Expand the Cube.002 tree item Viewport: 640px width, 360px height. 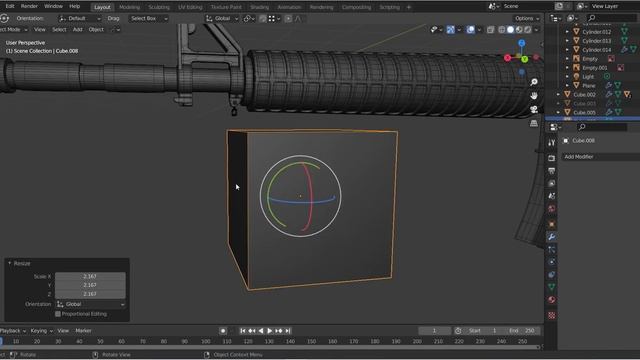[x=558, y=94]
